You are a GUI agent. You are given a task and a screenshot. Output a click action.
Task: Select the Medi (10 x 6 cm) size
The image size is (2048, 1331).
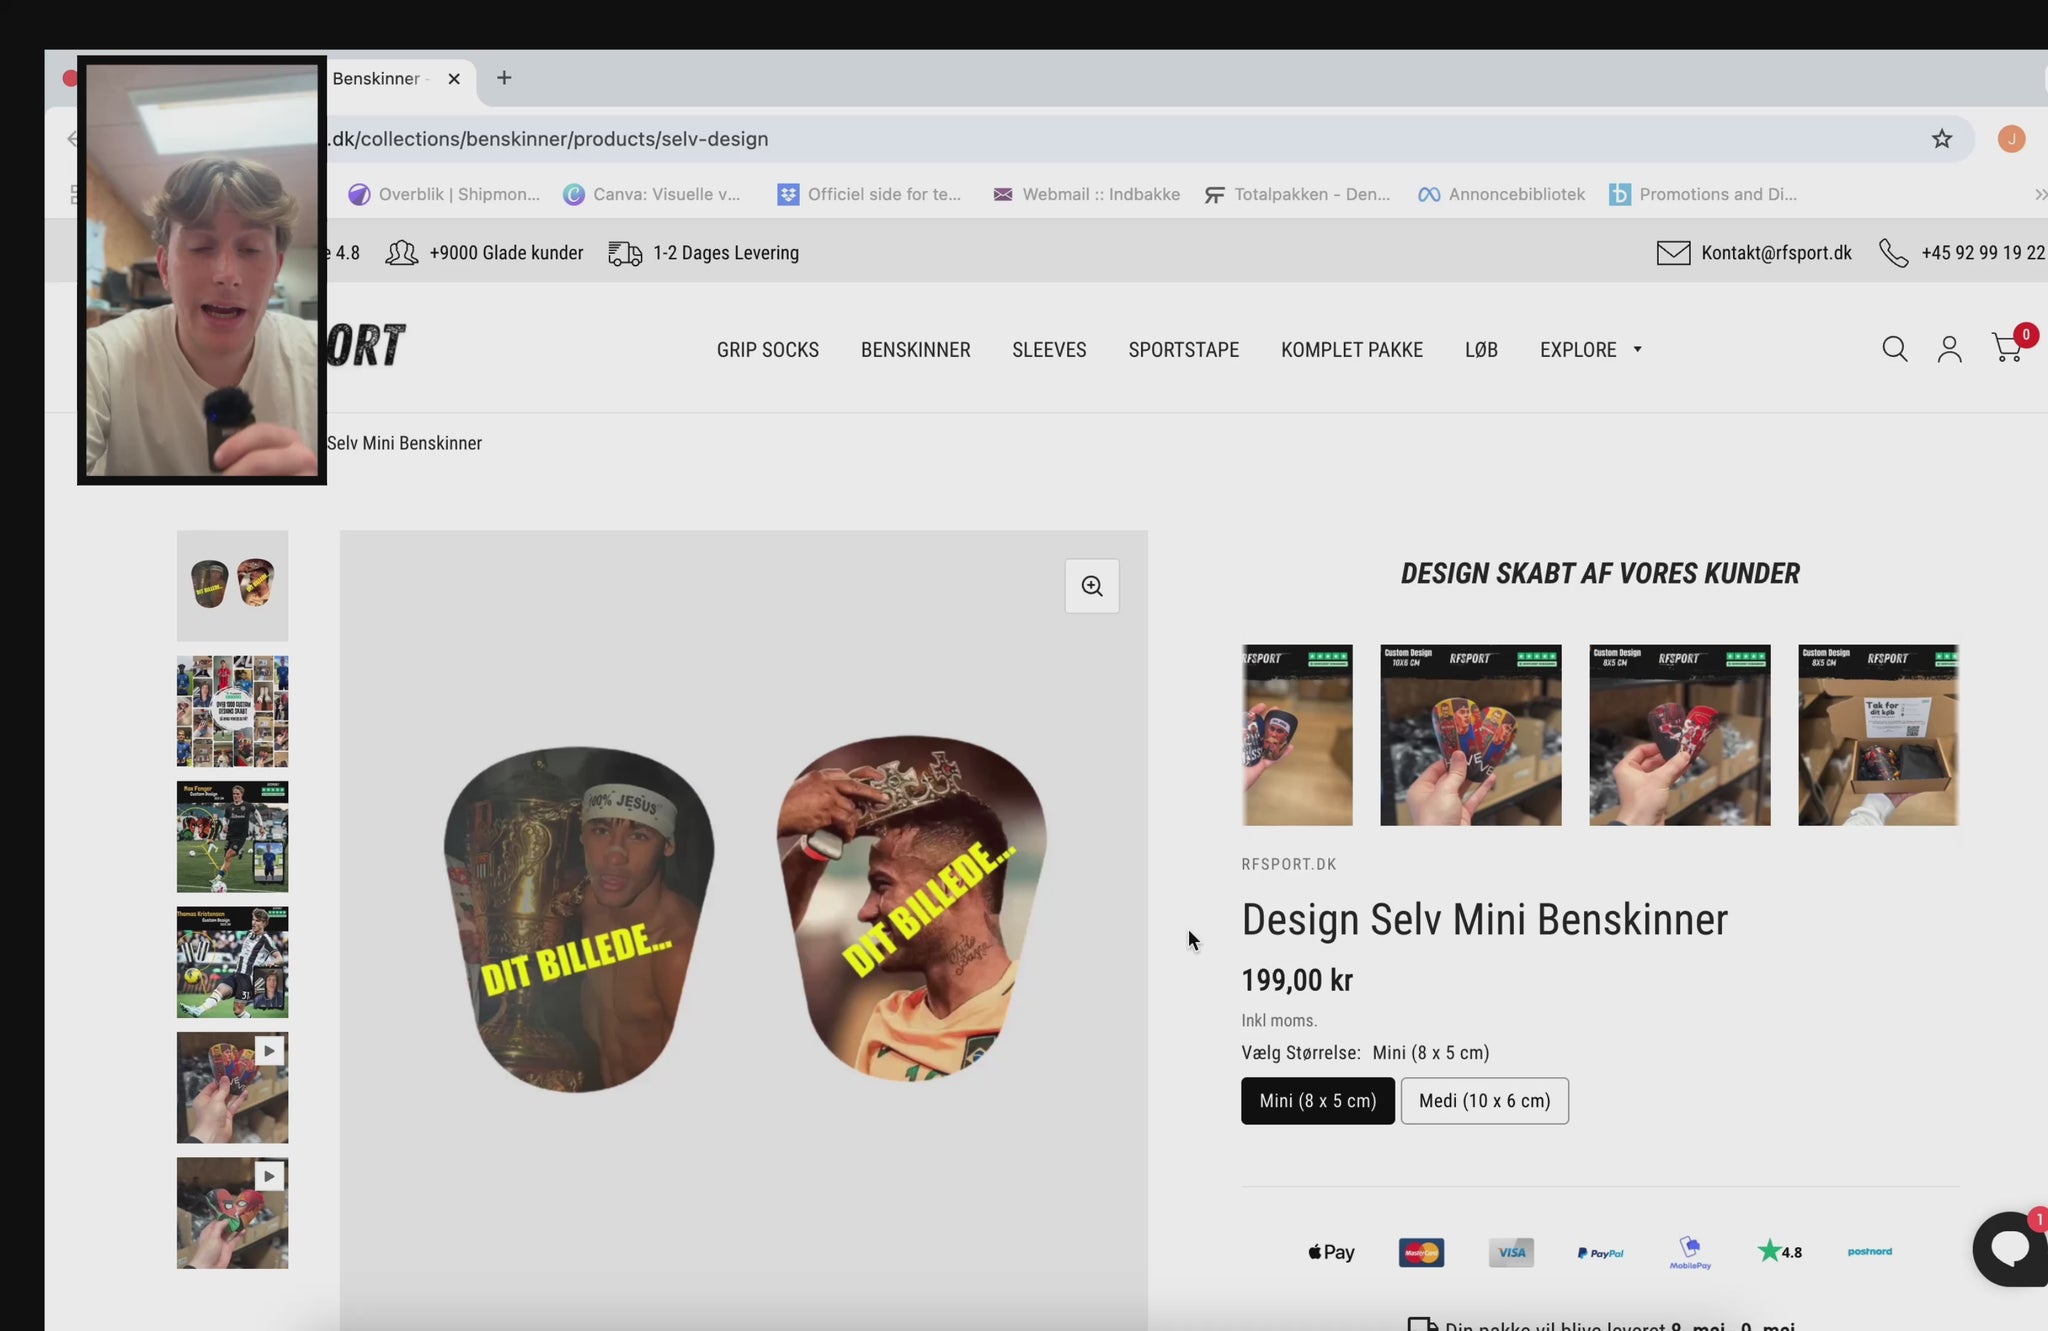(x=1484, y=1101)
